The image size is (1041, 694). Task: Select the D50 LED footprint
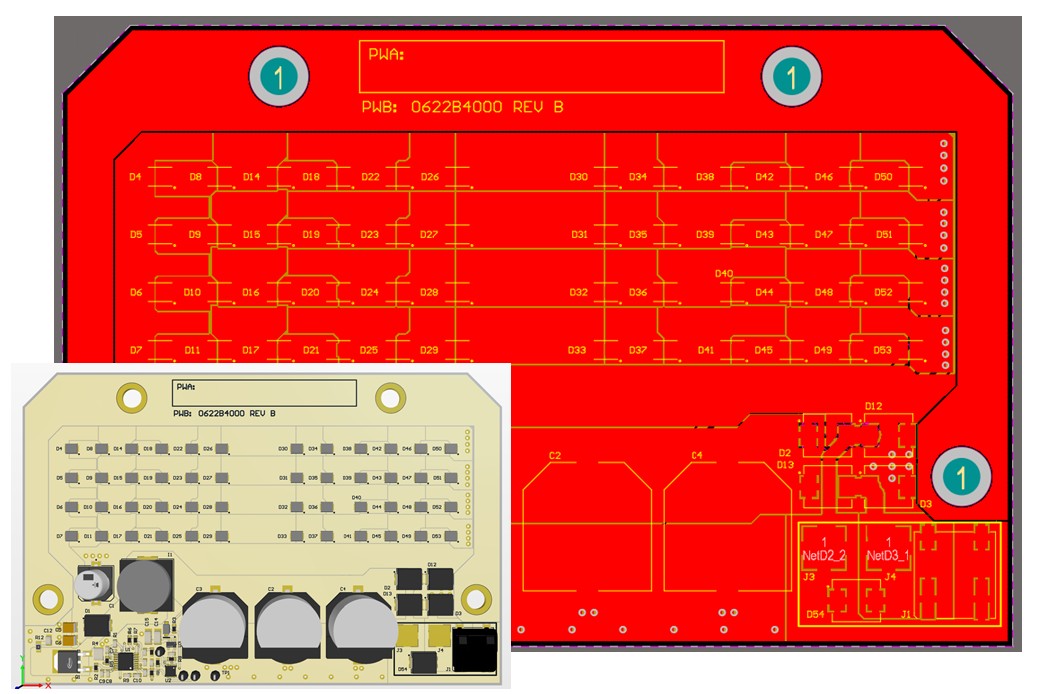[882, 177]
